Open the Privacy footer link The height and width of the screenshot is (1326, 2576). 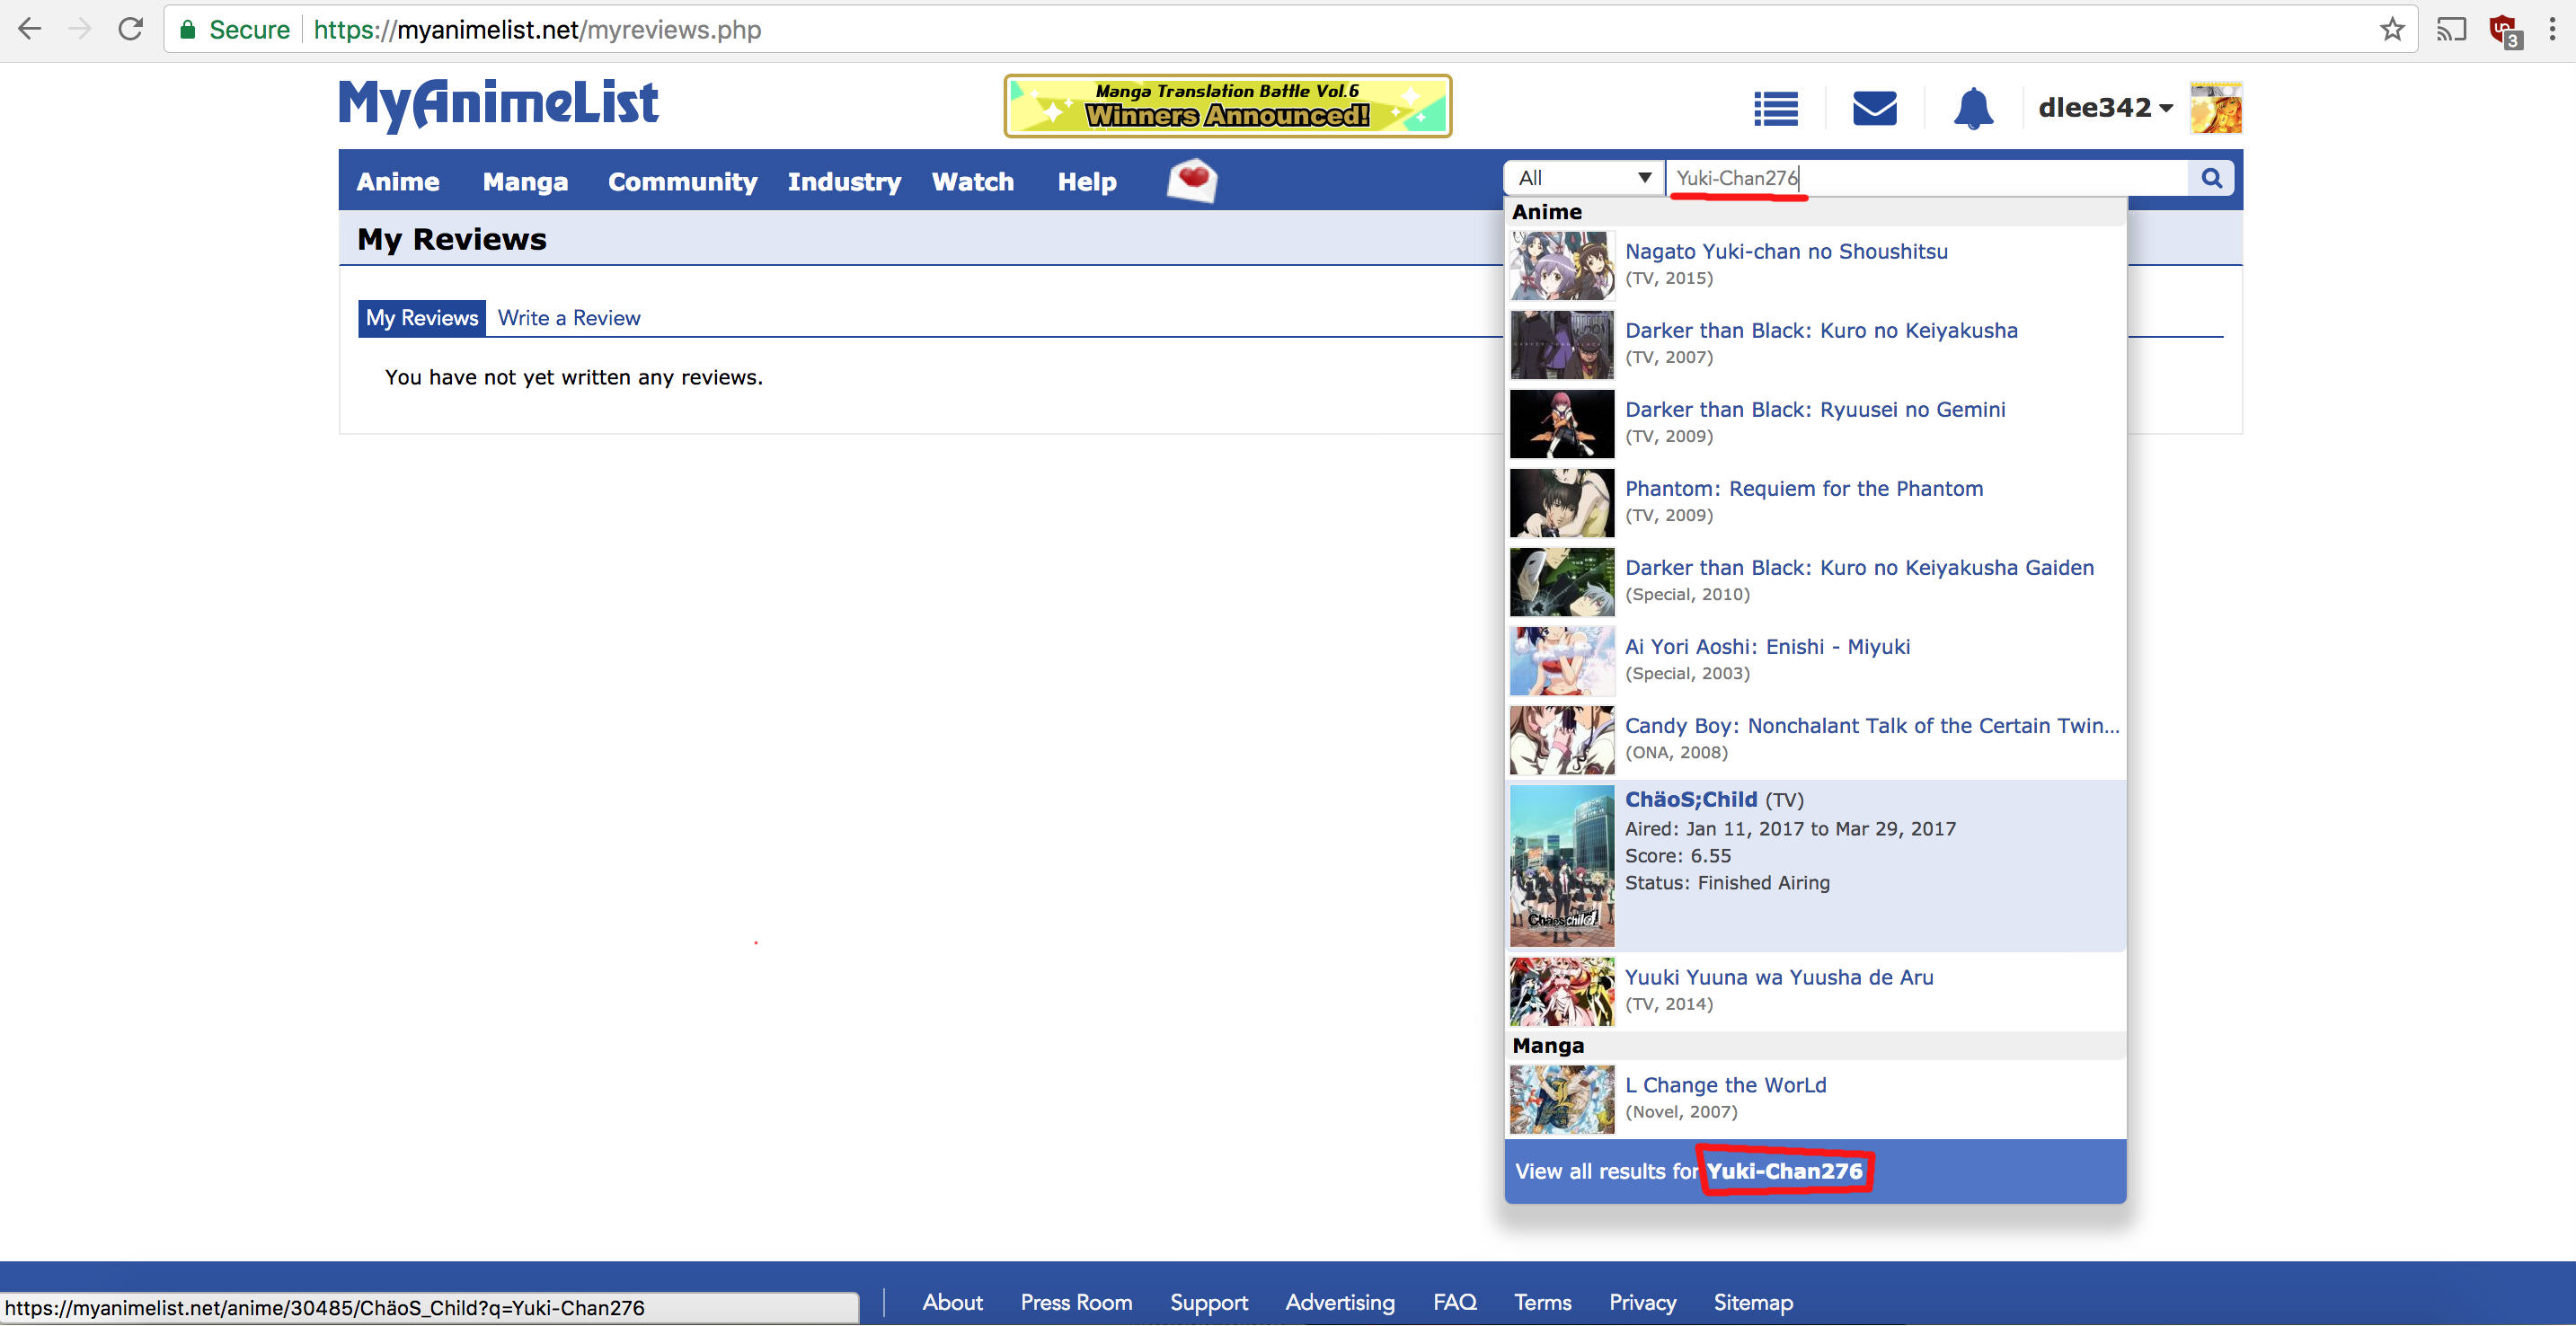click(1642, 1302)
